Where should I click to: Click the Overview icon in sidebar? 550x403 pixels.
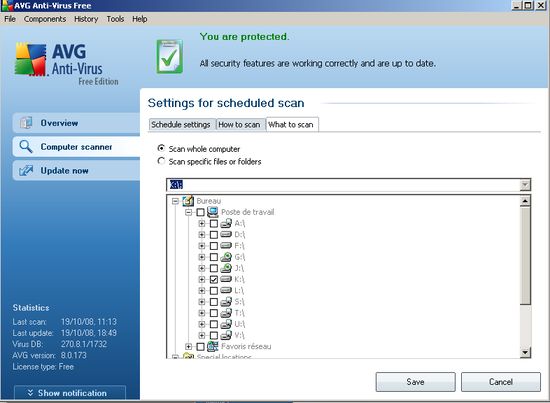tap(26, 123)
